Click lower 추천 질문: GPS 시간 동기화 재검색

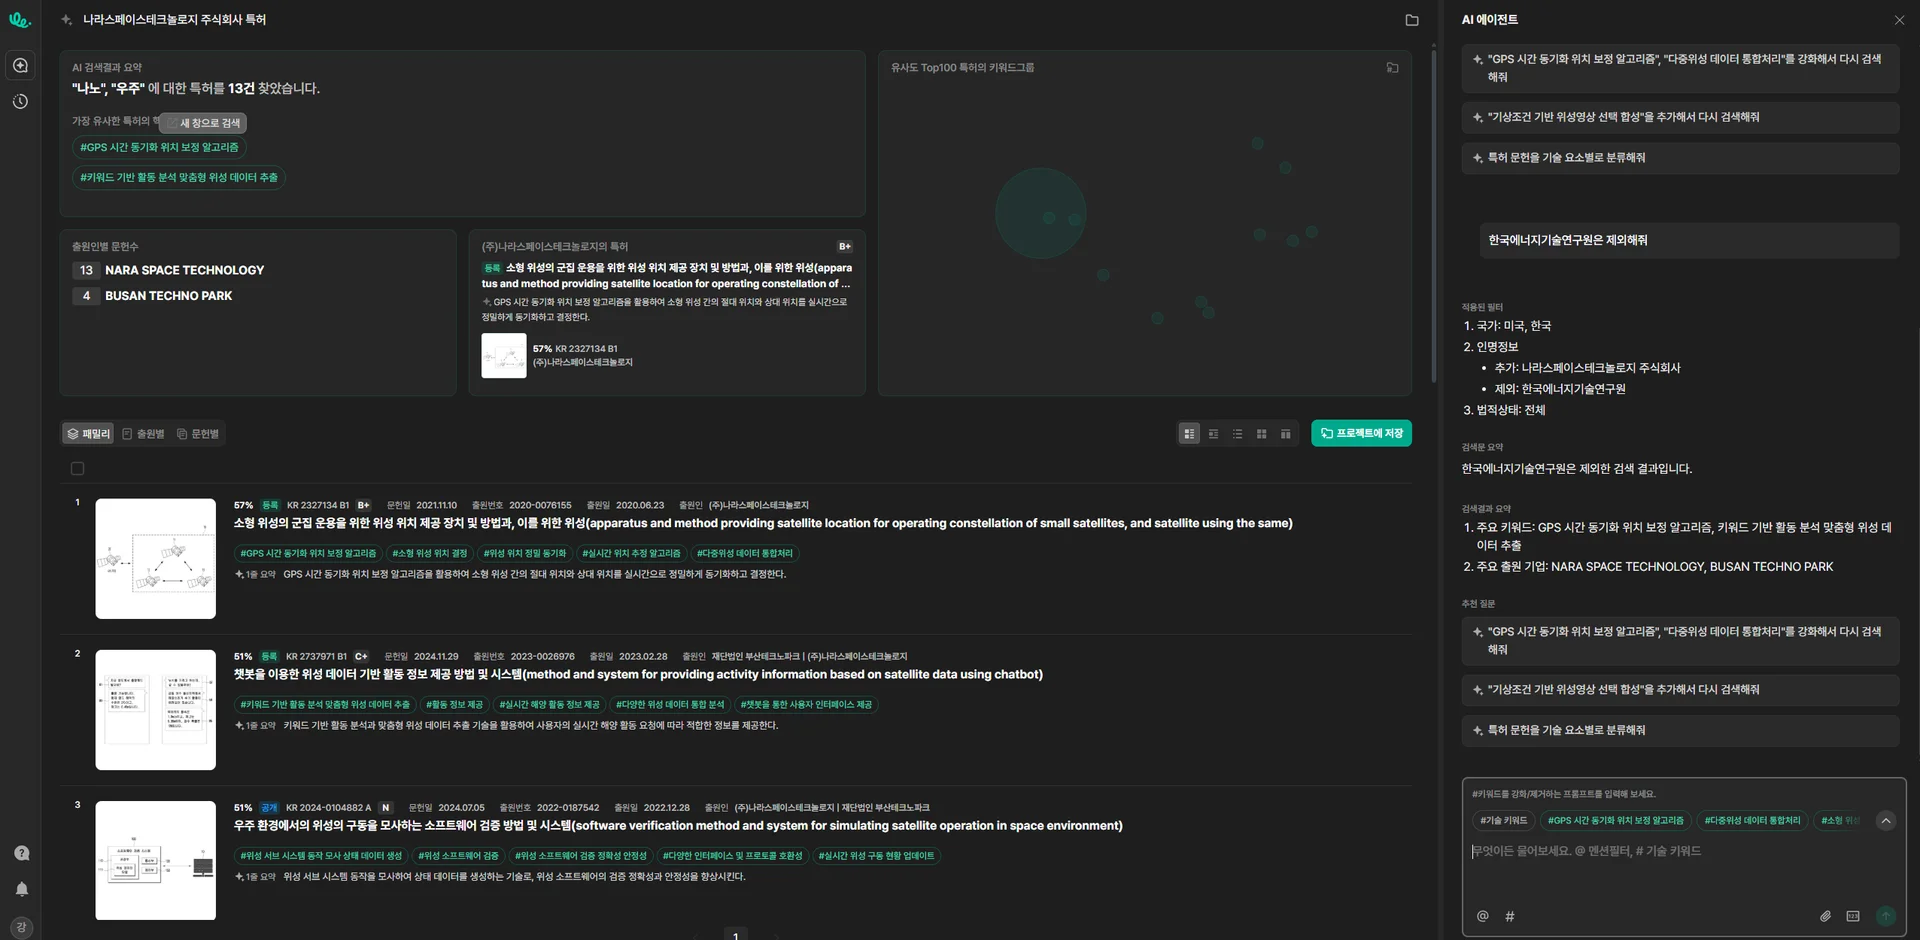pos(1680,641)
